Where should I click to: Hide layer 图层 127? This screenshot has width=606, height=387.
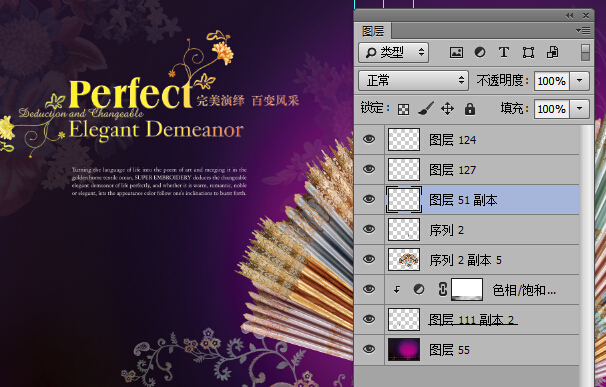[369, 169]
